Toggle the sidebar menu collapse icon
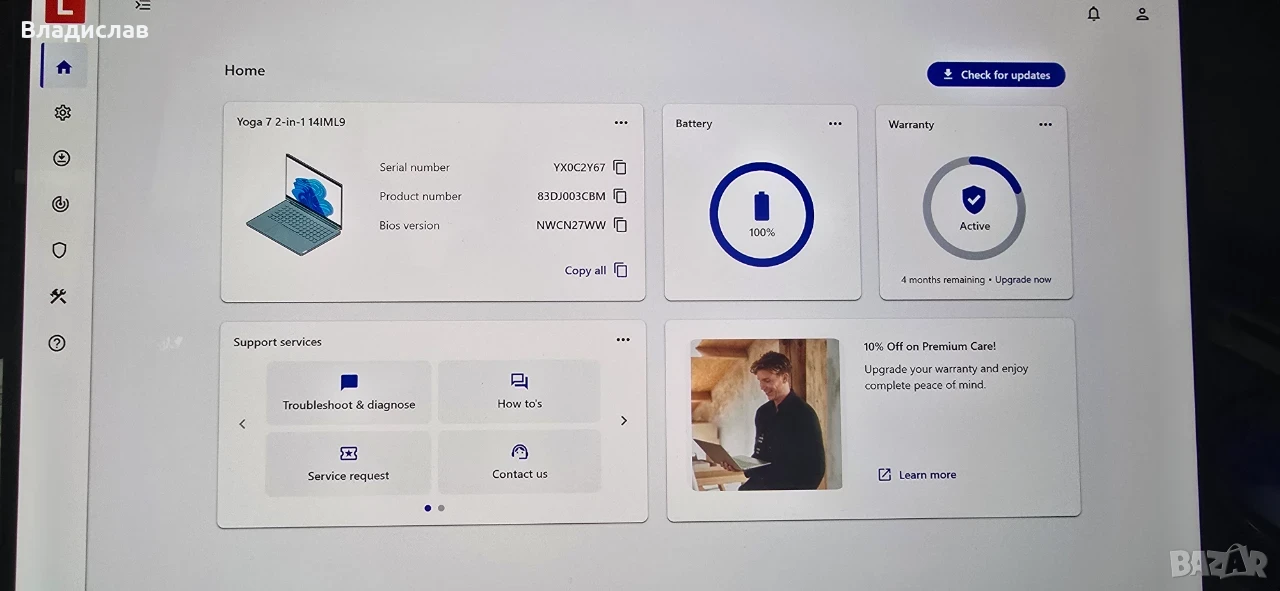 click(x=143, y=6)
